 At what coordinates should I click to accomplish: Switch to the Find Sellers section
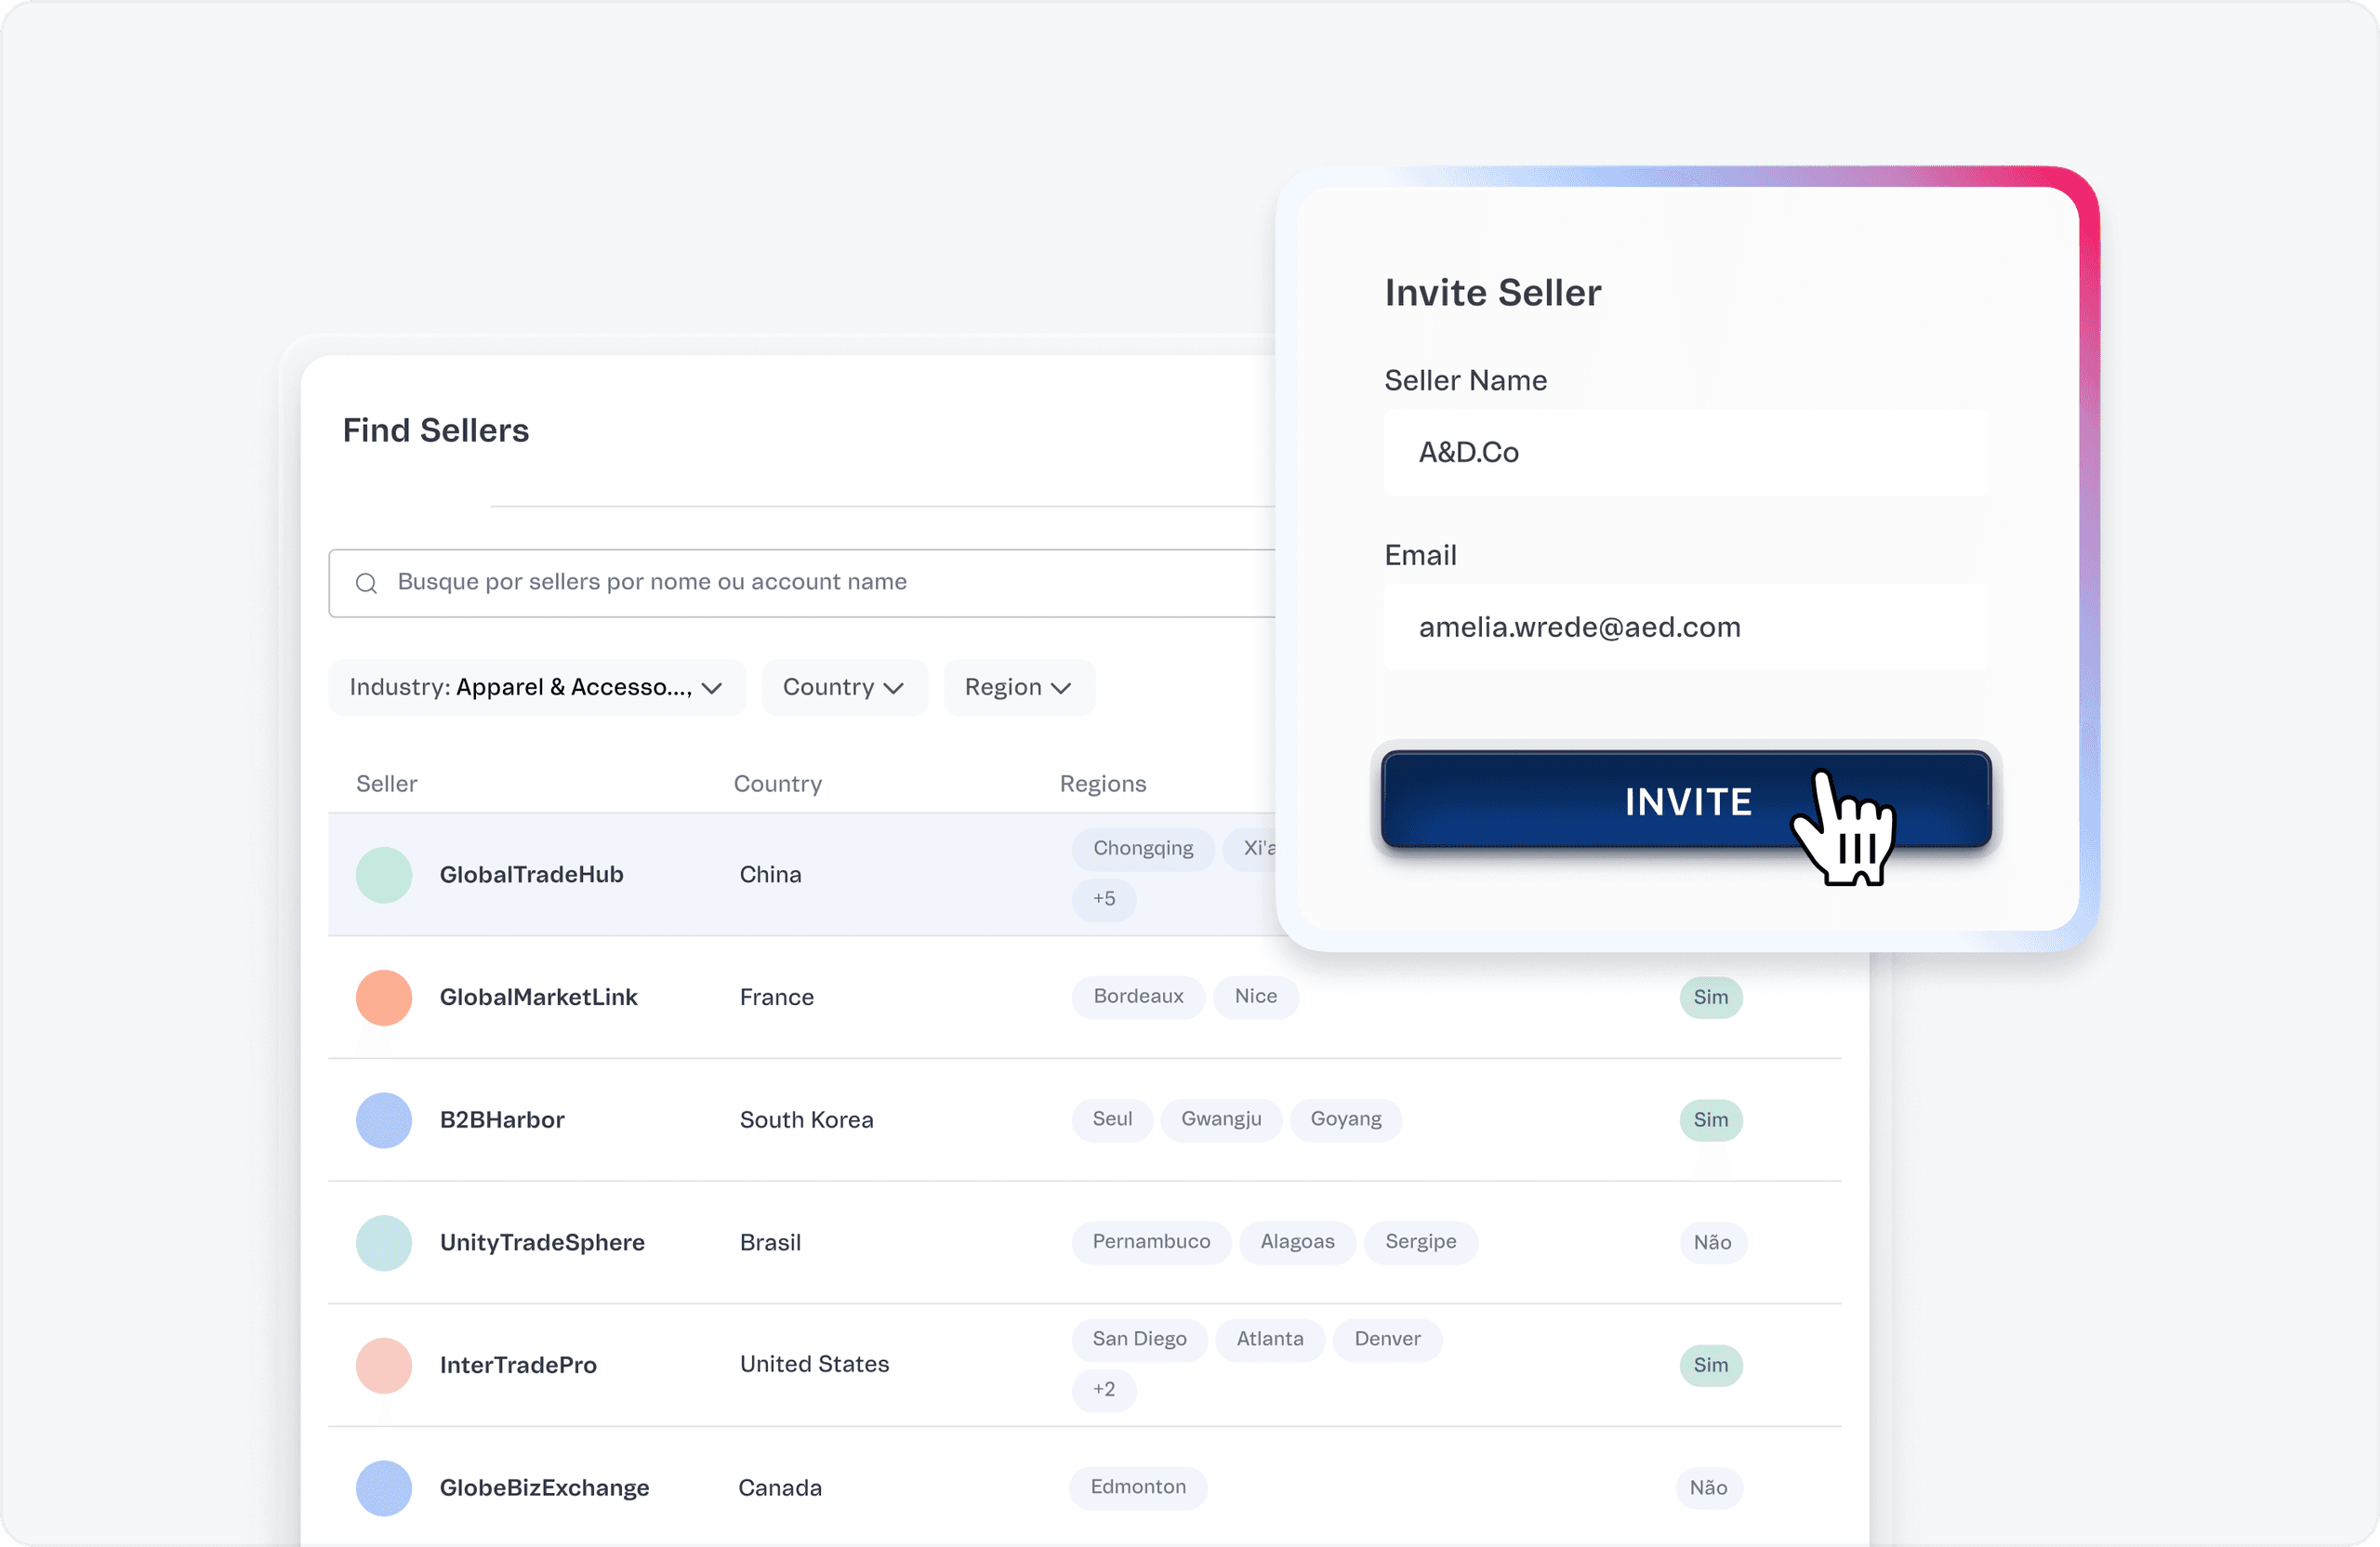[x=435, y=430]
